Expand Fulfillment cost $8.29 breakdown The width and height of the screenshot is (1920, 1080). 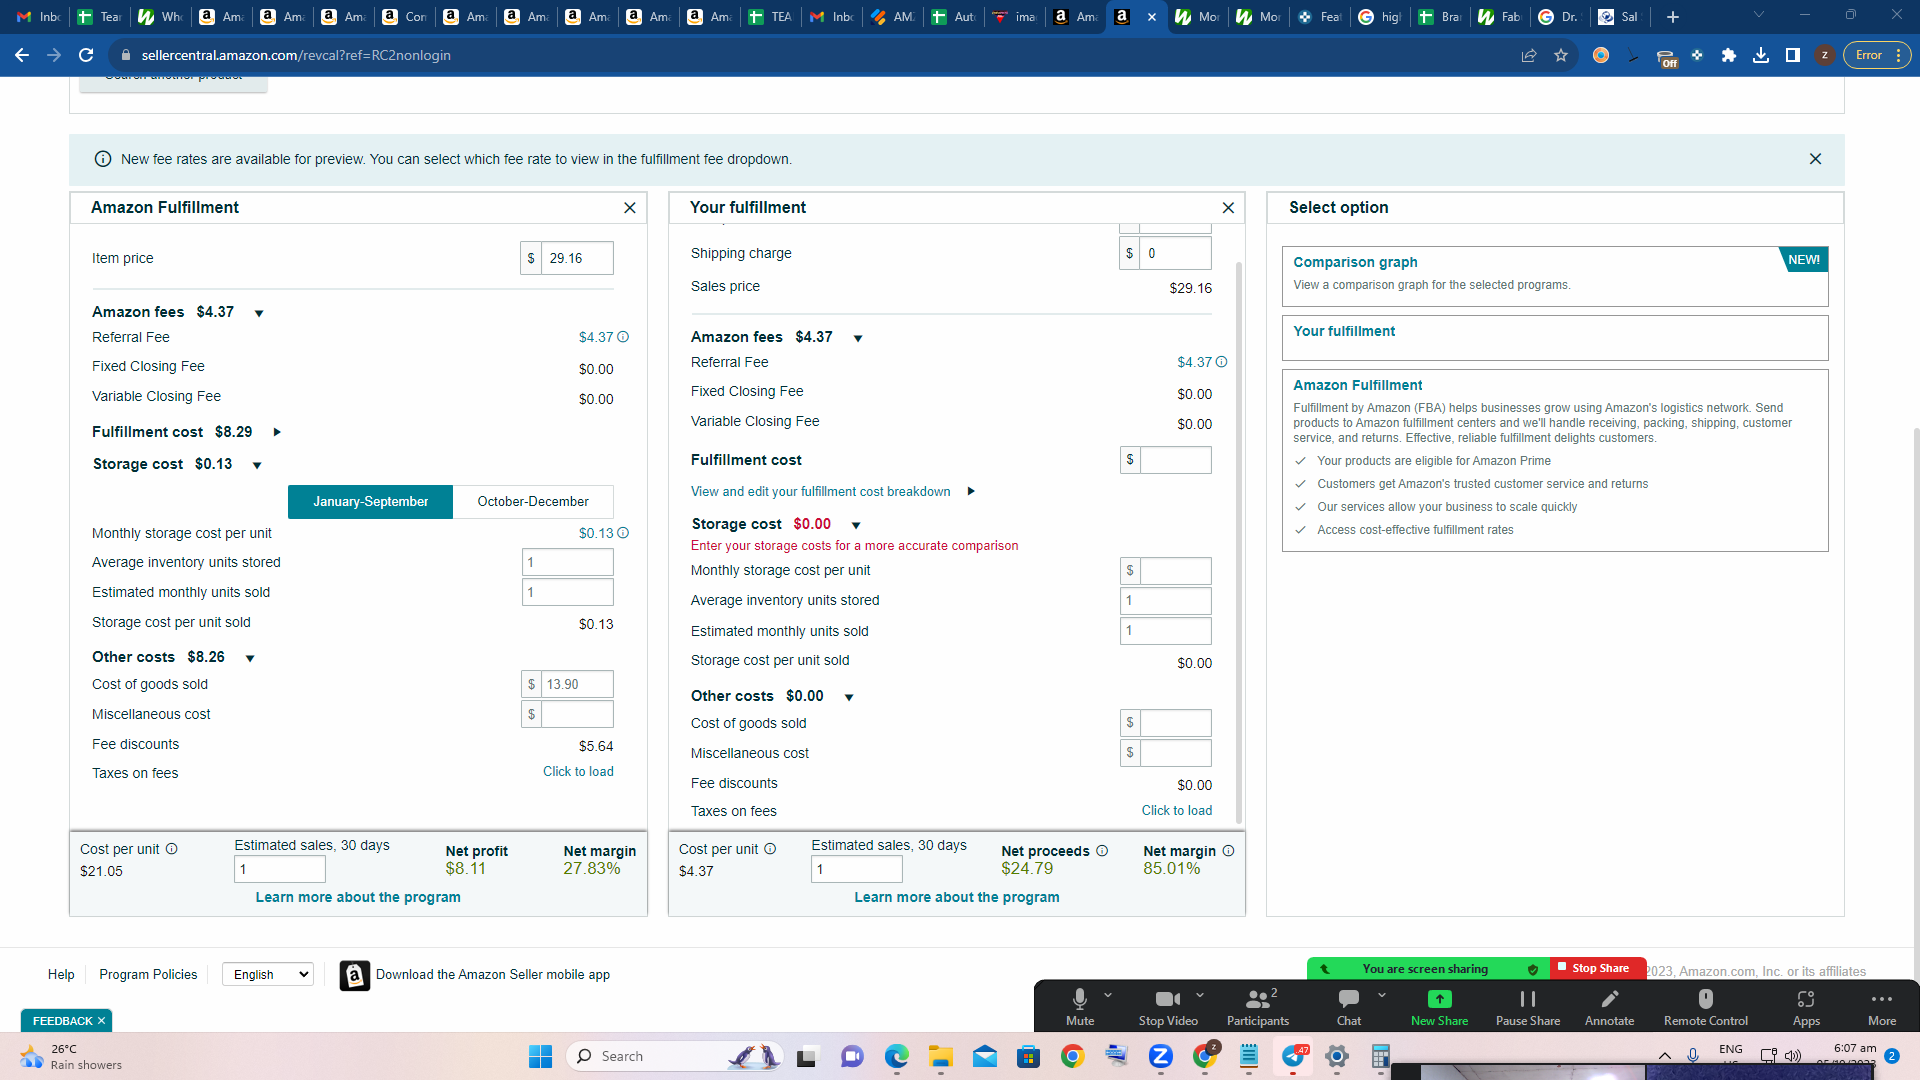click(277, 432)
